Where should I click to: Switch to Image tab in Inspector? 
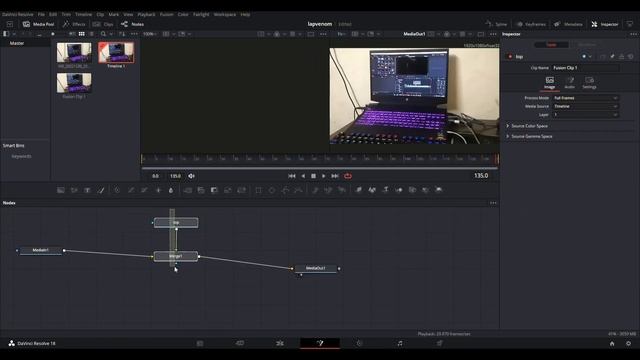[x=550, y=82]
